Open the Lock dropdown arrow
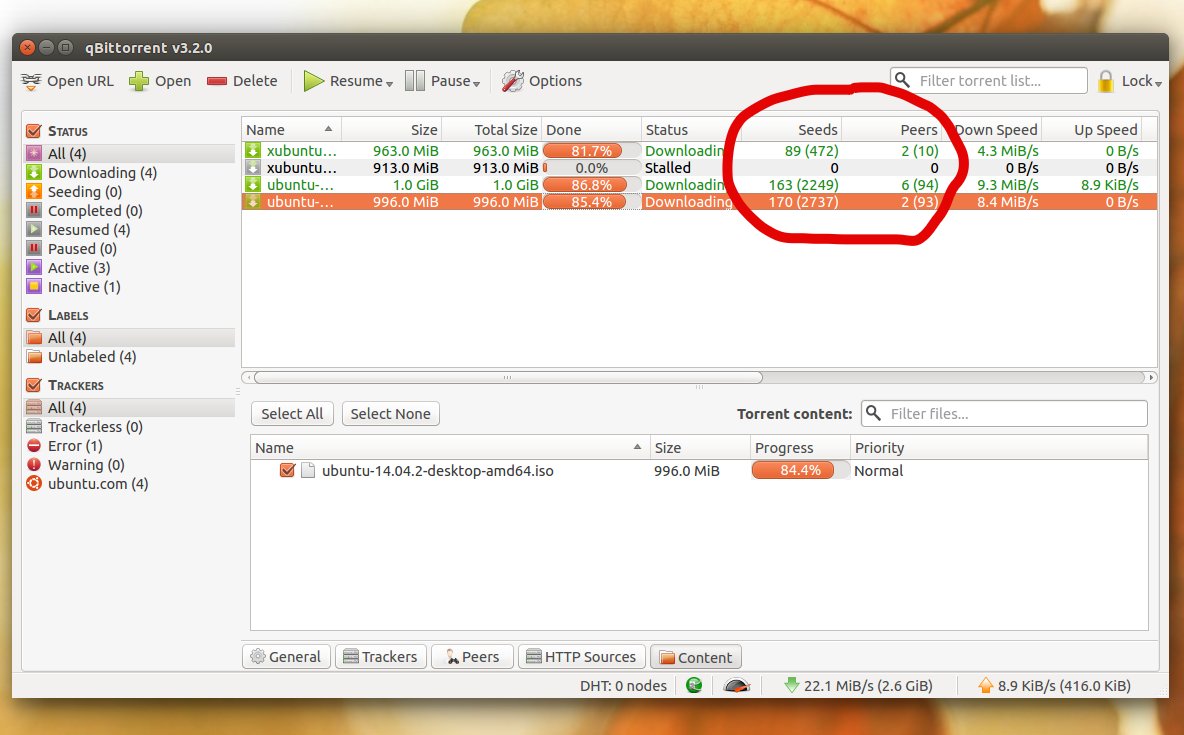This screenshot has width=1184, height=735. pos(1158,83)
